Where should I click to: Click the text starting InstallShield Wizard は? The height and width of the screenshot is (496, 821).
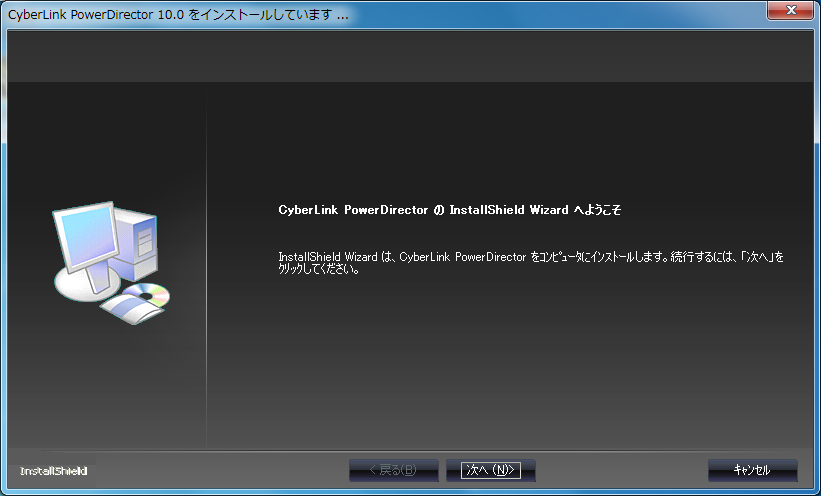click(531, 263)
